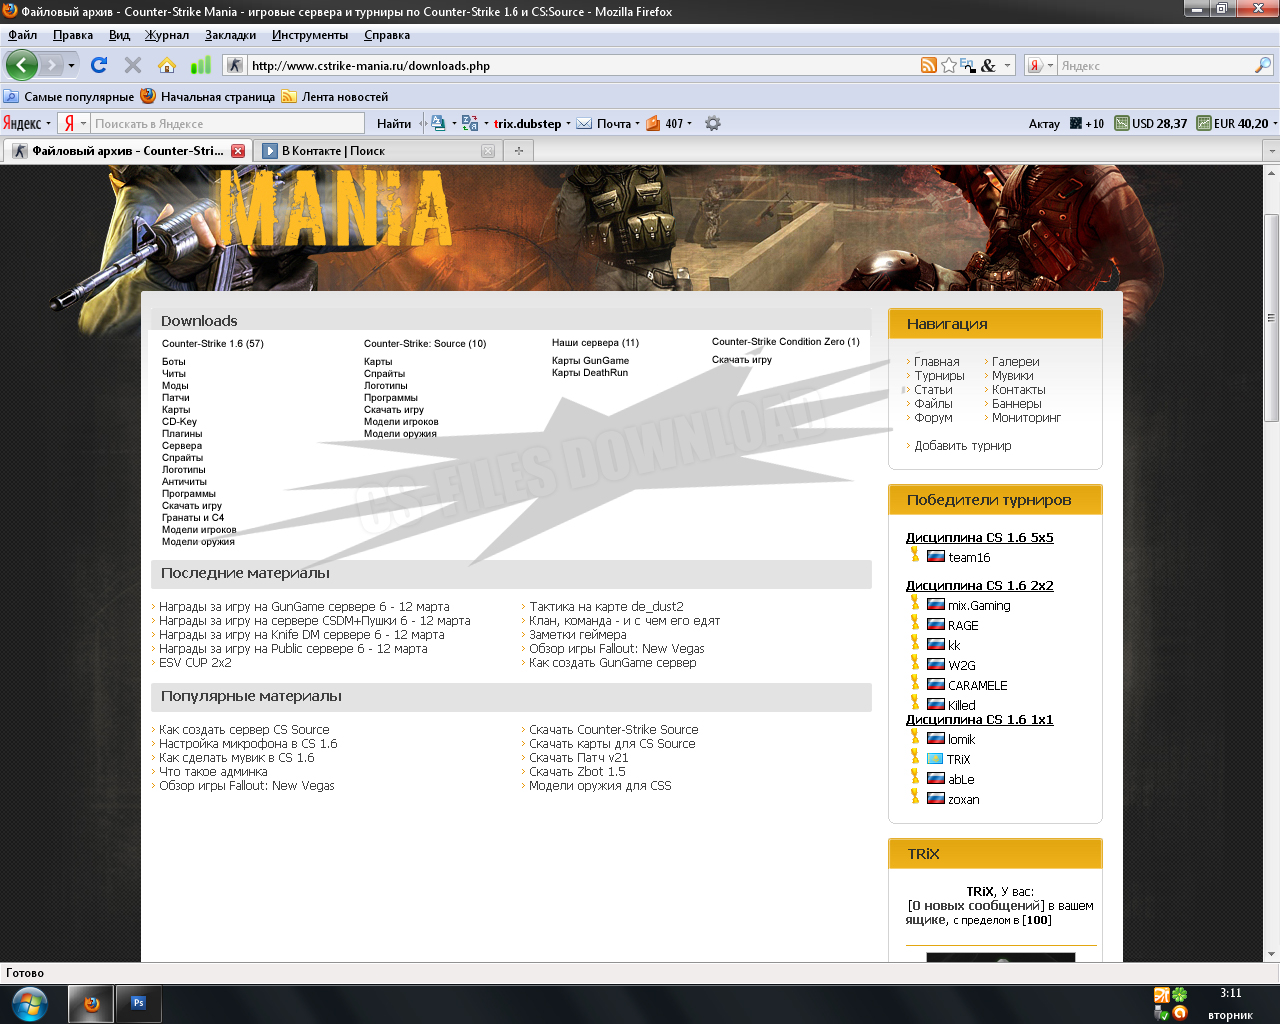1280x1024 pixels.
Task: Click the scrollbar up arrow
Action: click(x=1271, y=174)
